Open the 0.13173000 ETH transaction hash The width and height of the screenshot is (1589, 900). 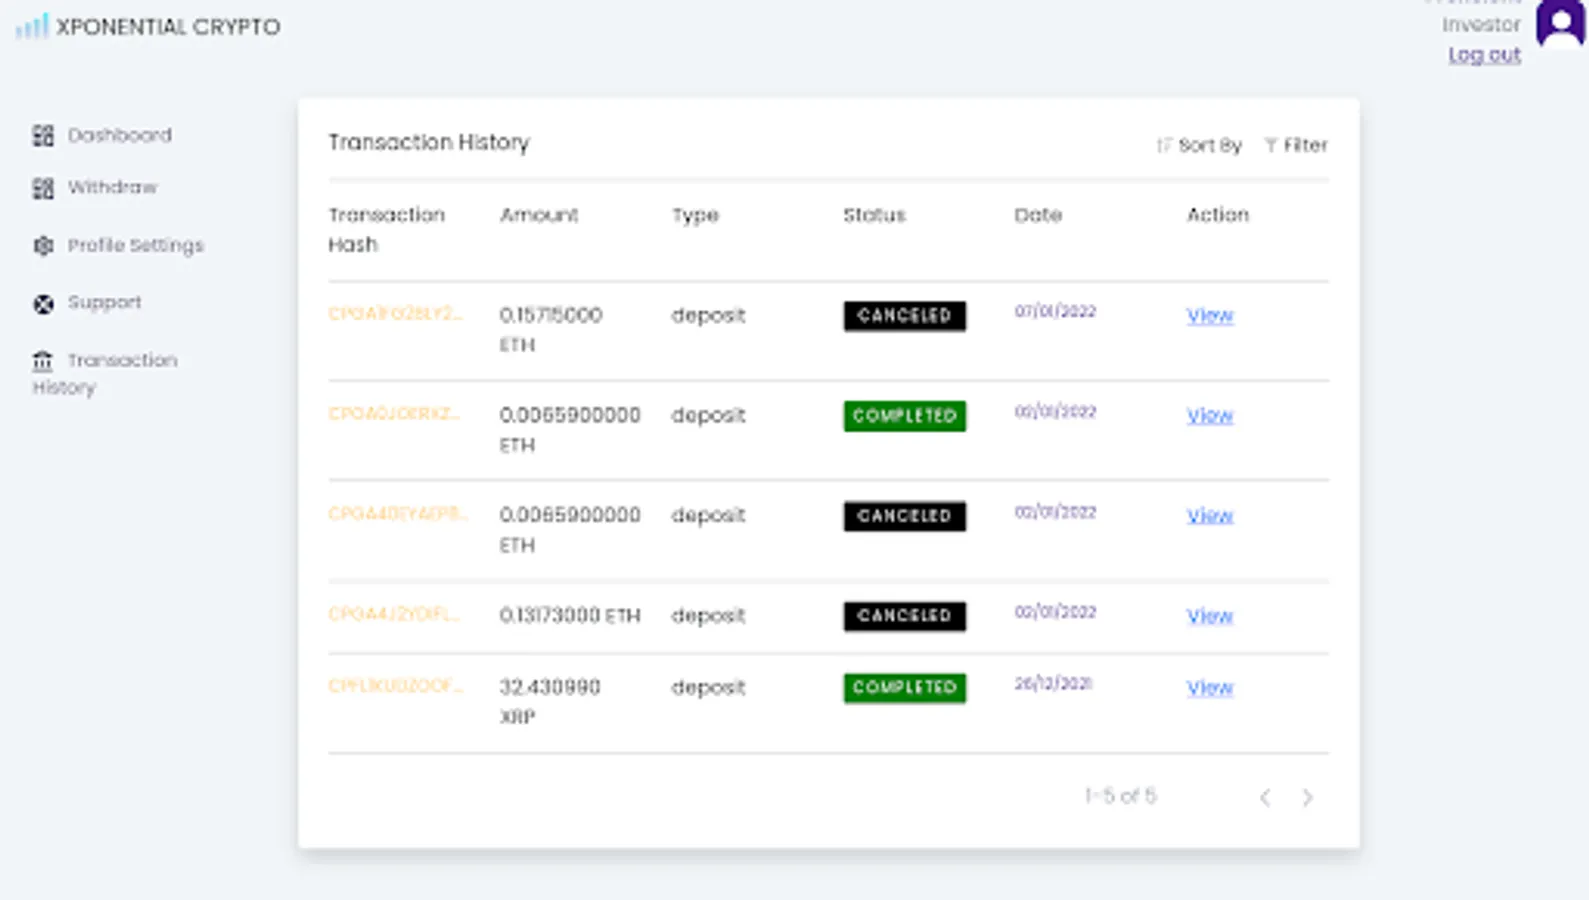pyautogui.click(x=394, y=614)
